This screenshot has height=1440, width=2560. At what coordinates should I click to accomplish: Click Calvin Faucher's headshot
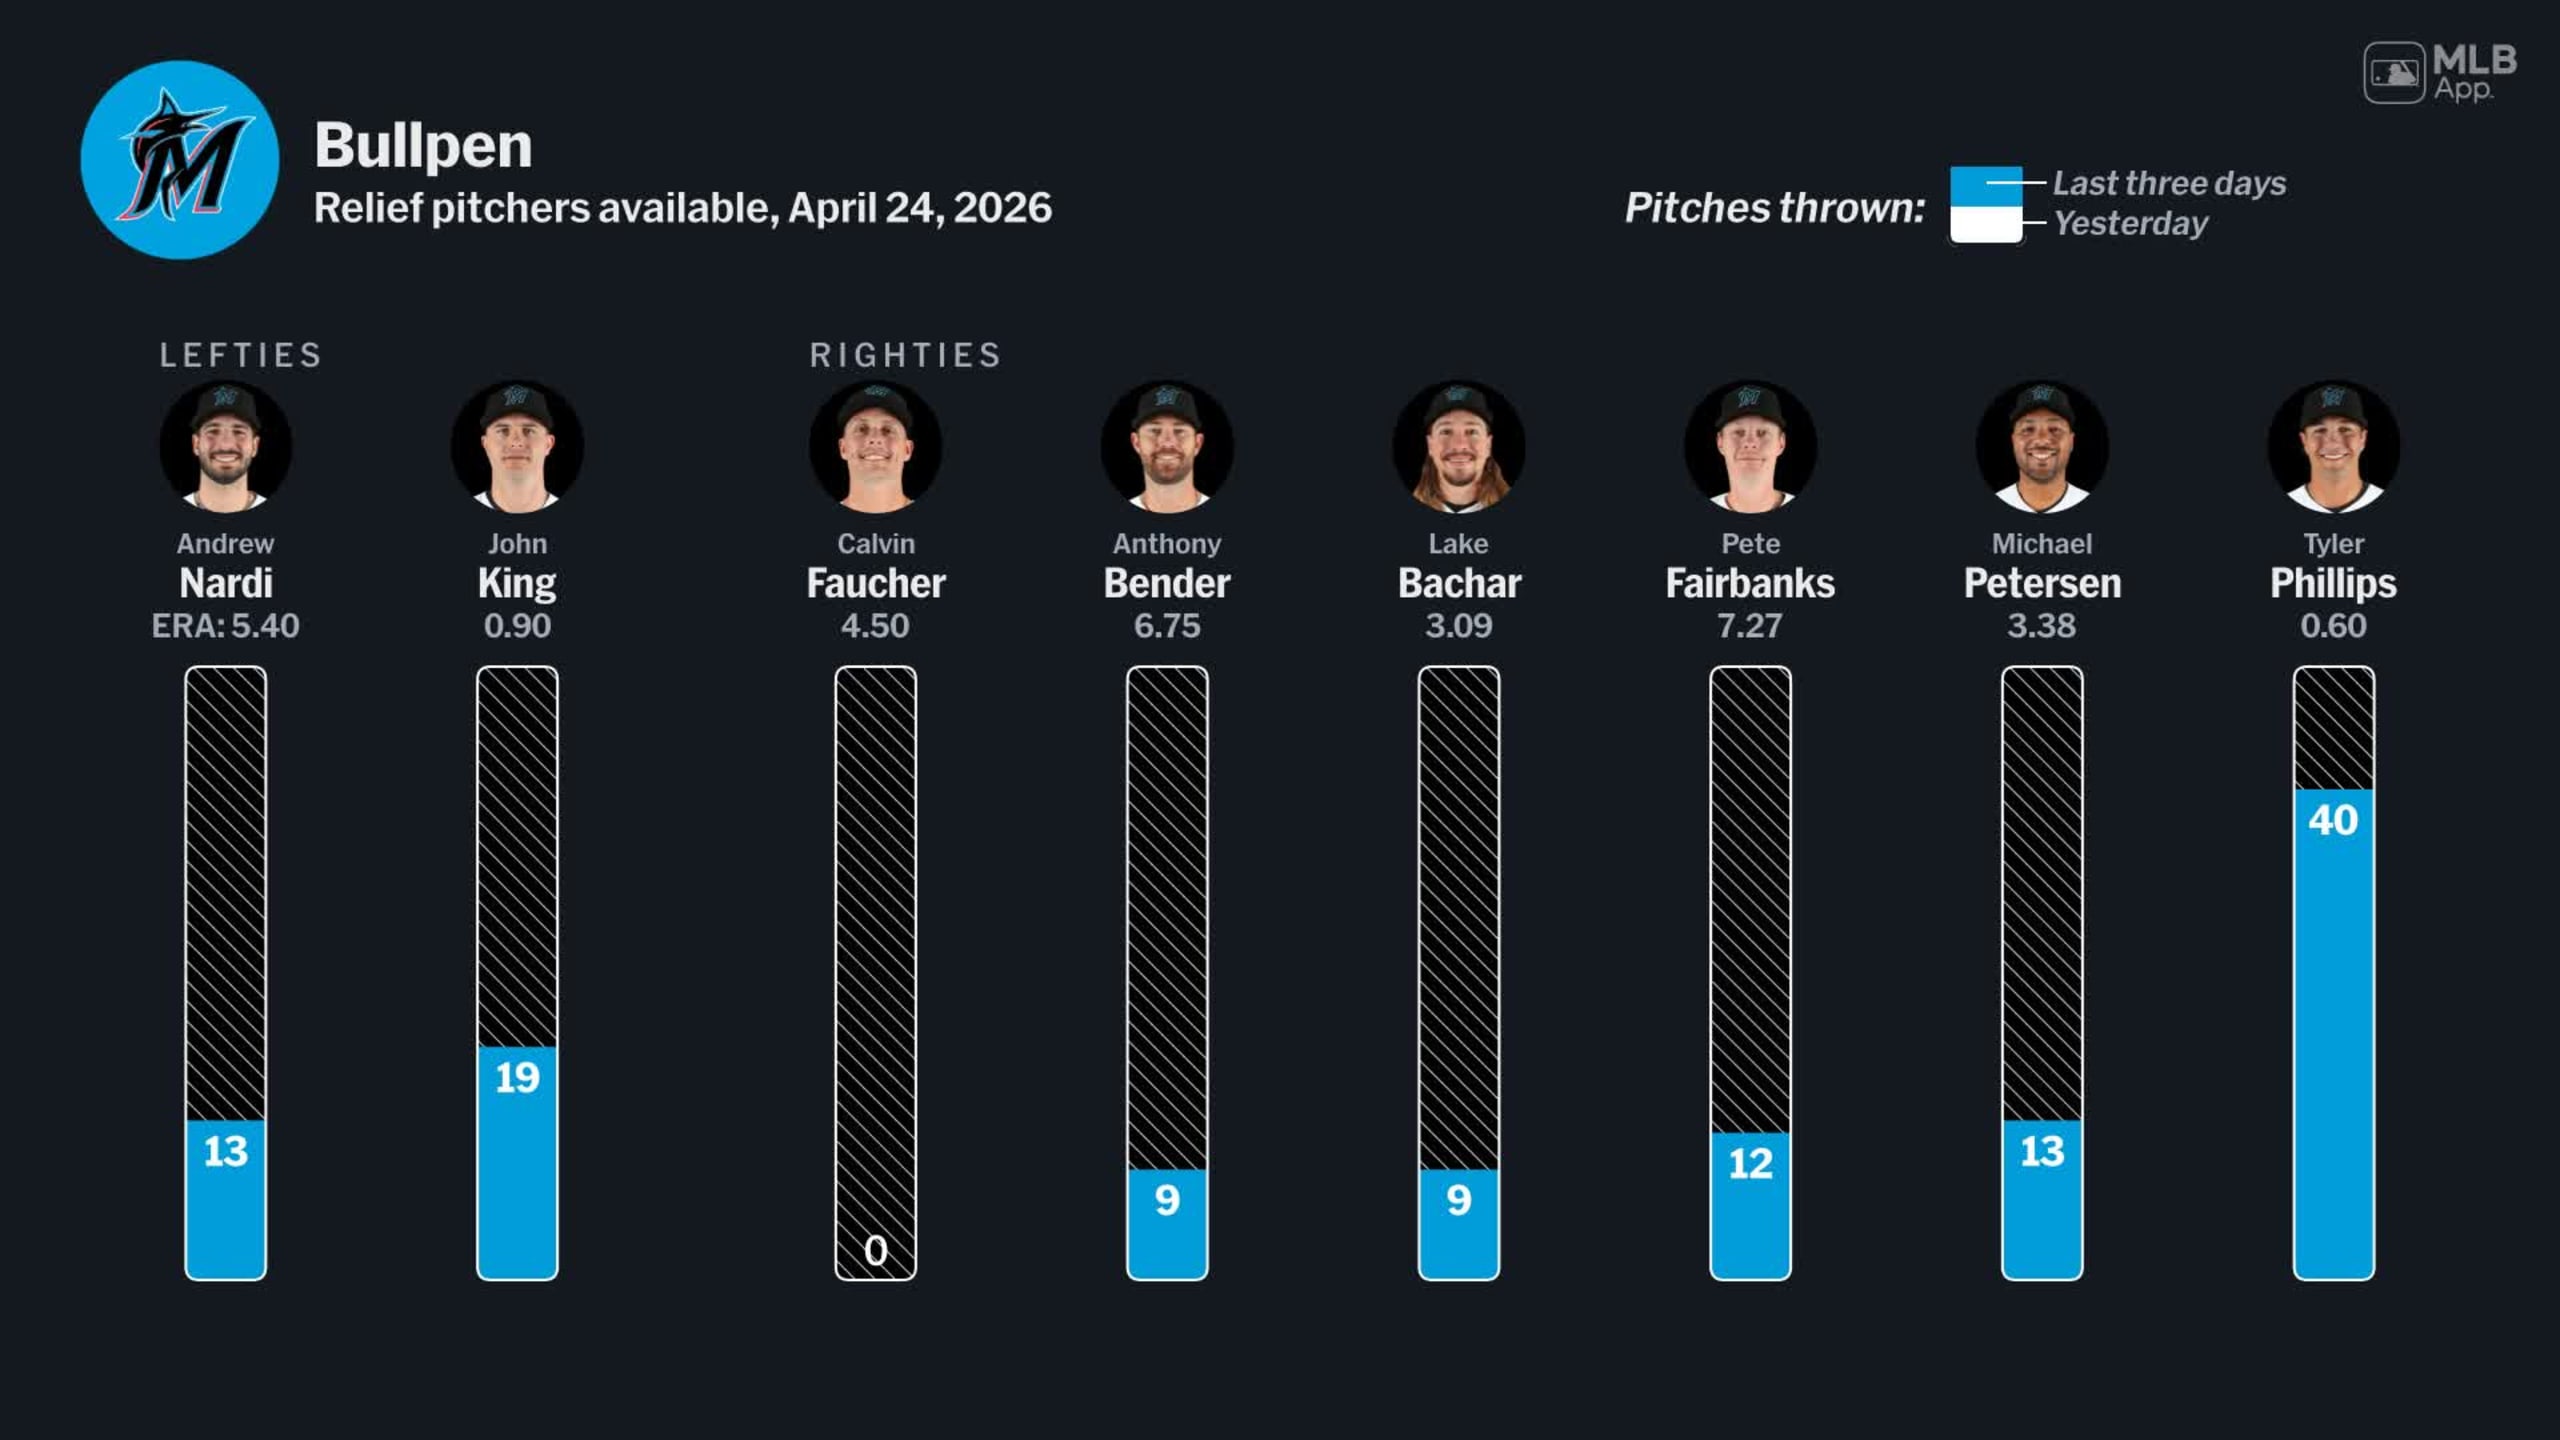pyautogui.click(x=876, y=447)
